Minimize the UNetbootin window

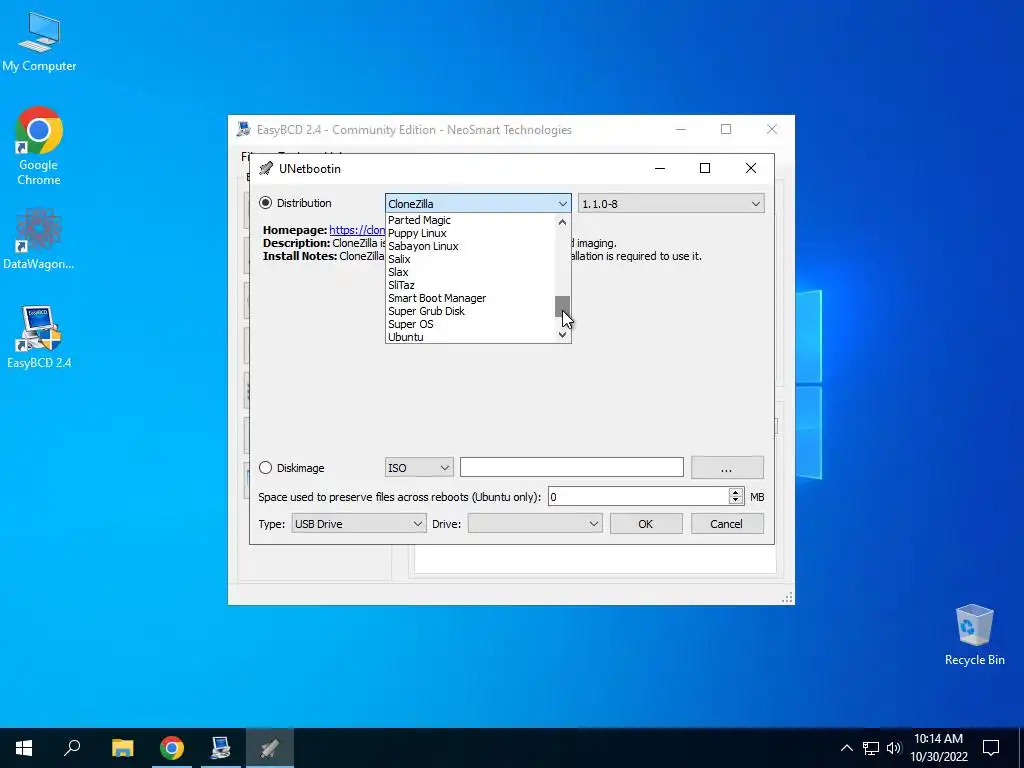(x=660, y=168)
